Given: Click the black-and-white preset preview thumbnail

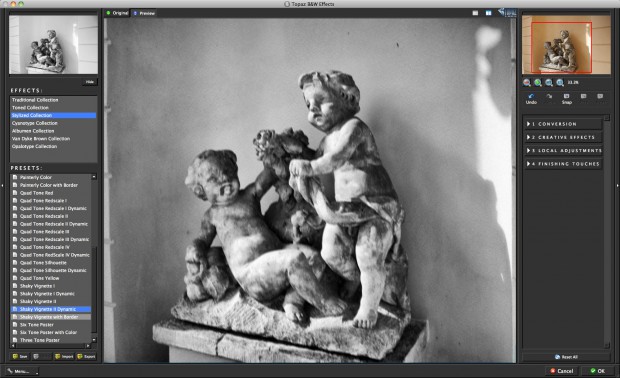Looking at the screenshot, I should (53, 45).
